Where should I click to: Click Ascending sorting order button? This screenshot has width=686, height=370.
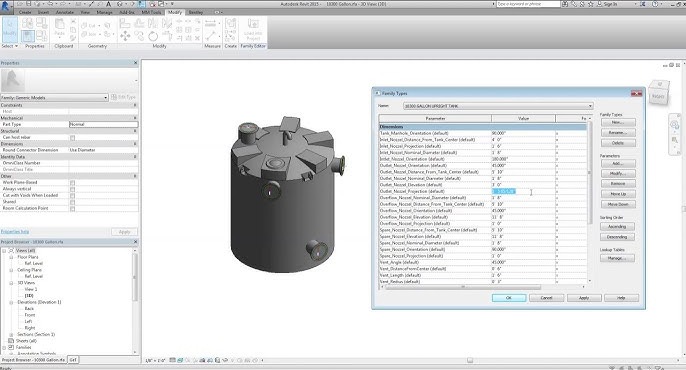pyautogui.click(x=618, y=227)
